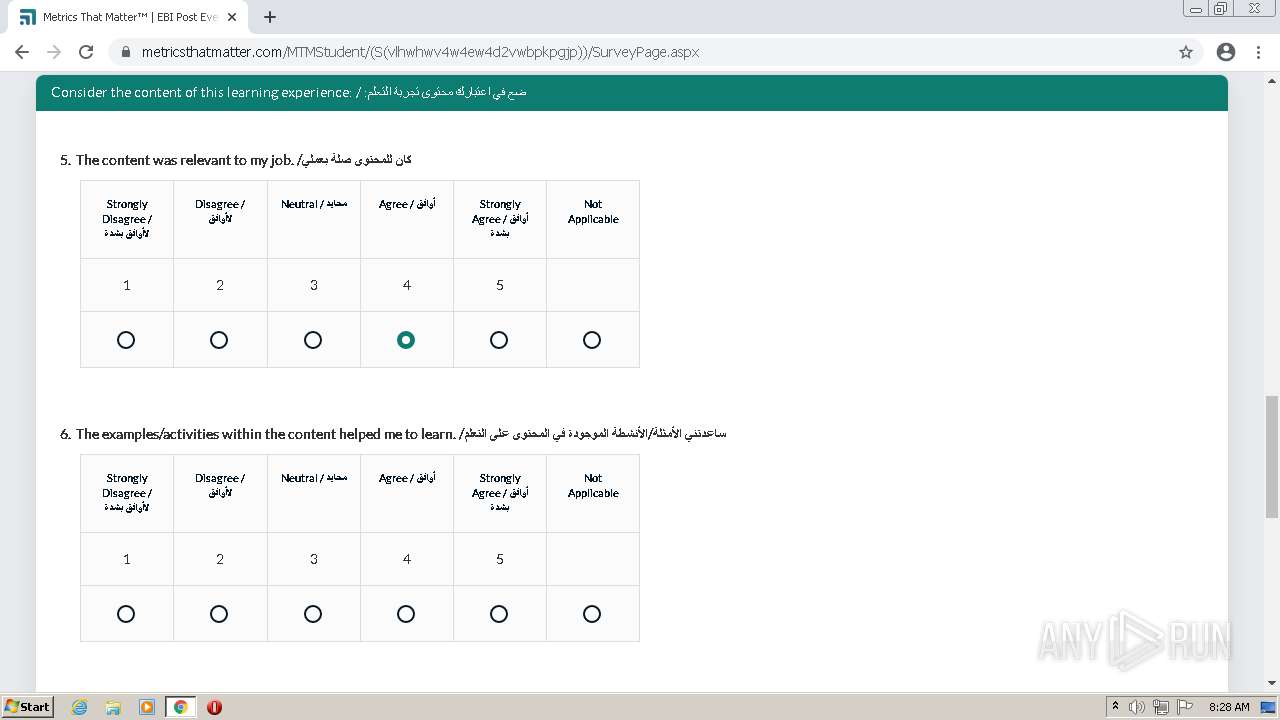Click the Strongly Agree header in question 6
This screenshot has width=1280, height=720.
[x=500, y=493]
